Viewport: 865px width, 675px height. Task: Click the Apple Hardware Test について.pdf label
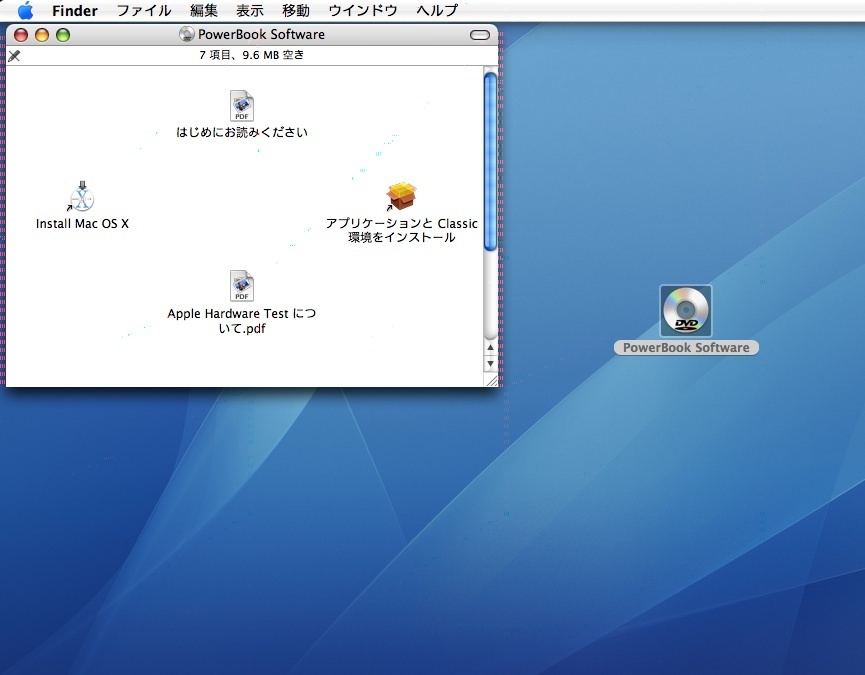[x=242, y=321]
